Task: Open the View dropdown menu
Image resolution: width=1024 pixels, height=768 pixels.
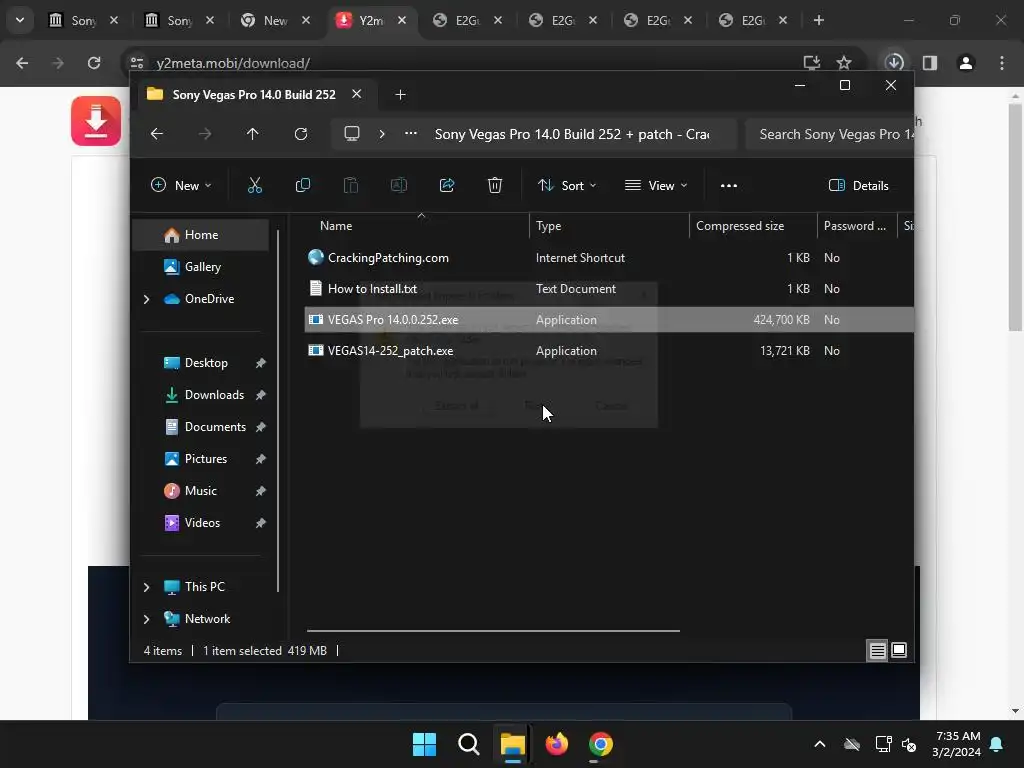Action: coord(656,185)
